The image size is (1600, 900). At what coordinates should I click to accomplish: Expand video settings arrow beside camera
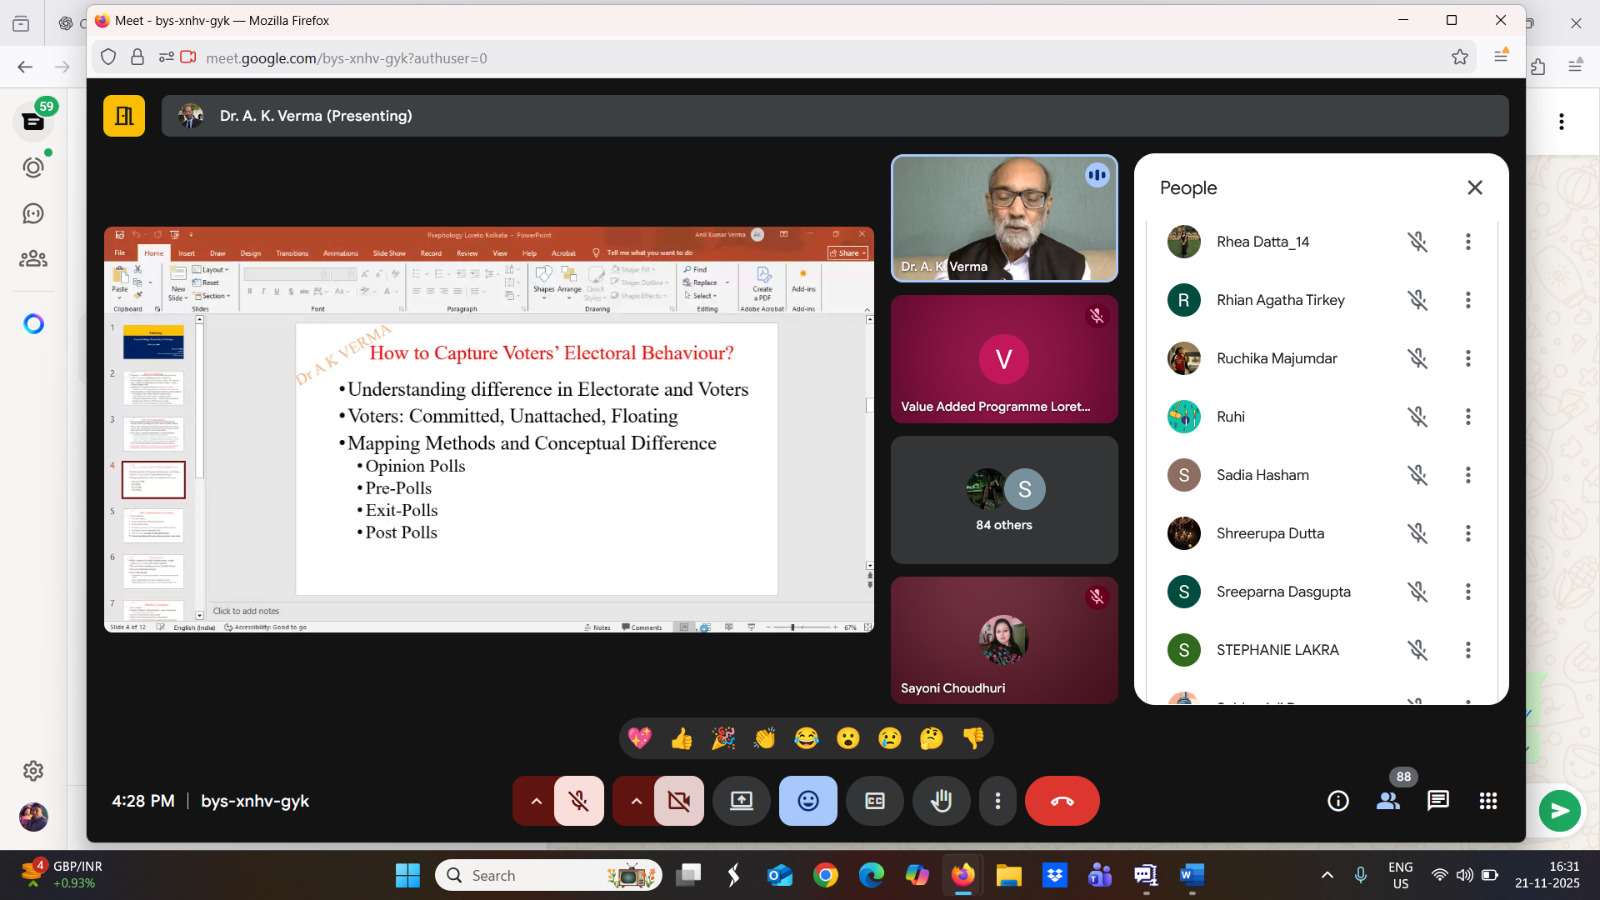pos(636,801)
